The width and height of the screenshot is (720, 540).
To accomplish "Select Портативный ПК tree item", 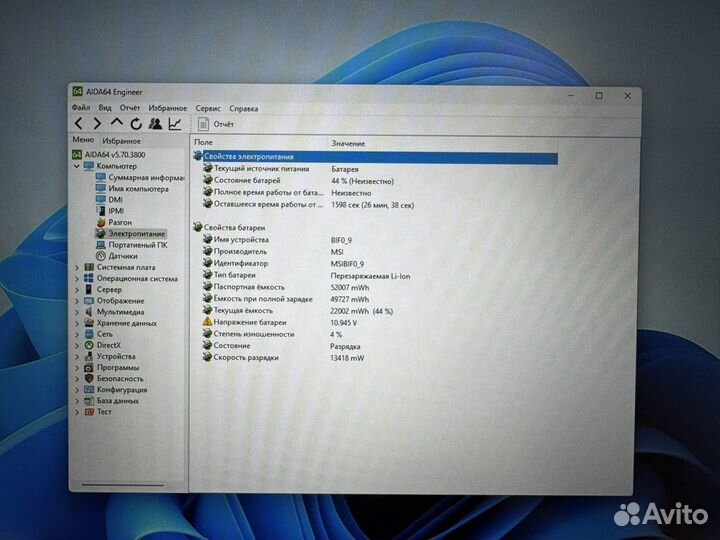I will (137, 245).
